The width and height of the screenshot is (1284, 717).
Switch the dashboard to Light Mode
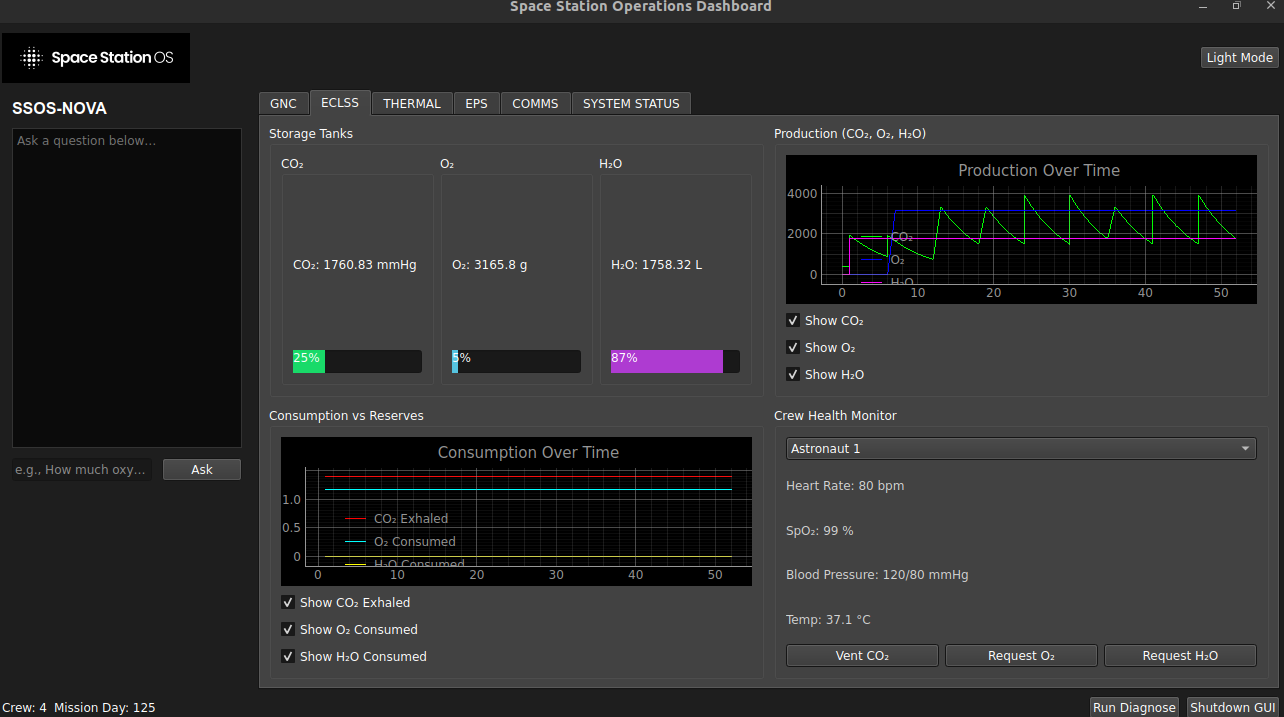(1239, 57)
